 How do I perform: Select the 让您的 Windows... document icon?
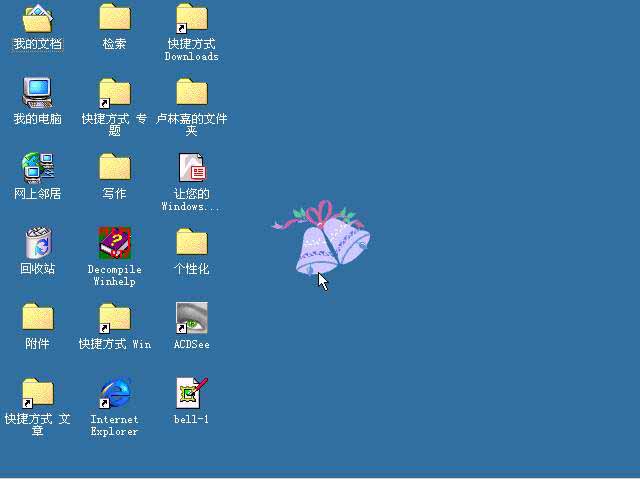[191, 167]
